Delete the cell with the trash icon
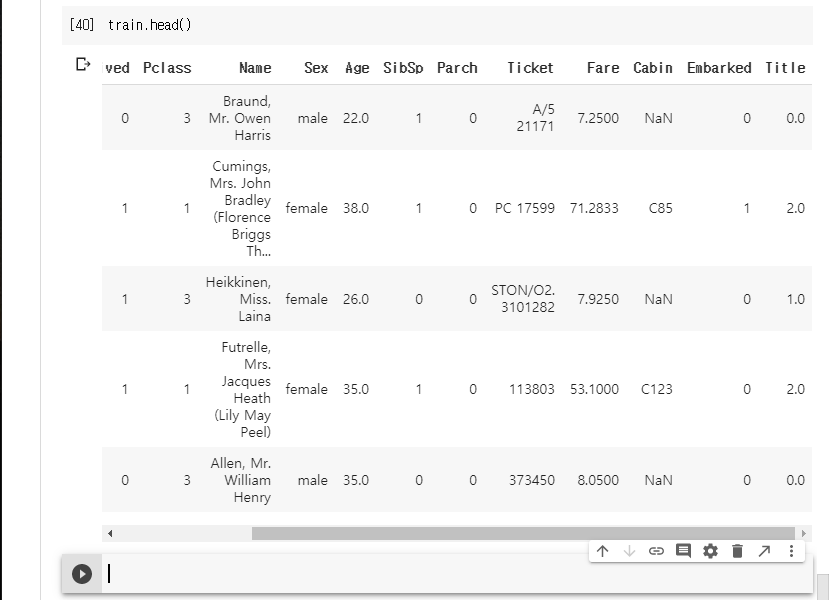829x600 pixels. [737, 551]
